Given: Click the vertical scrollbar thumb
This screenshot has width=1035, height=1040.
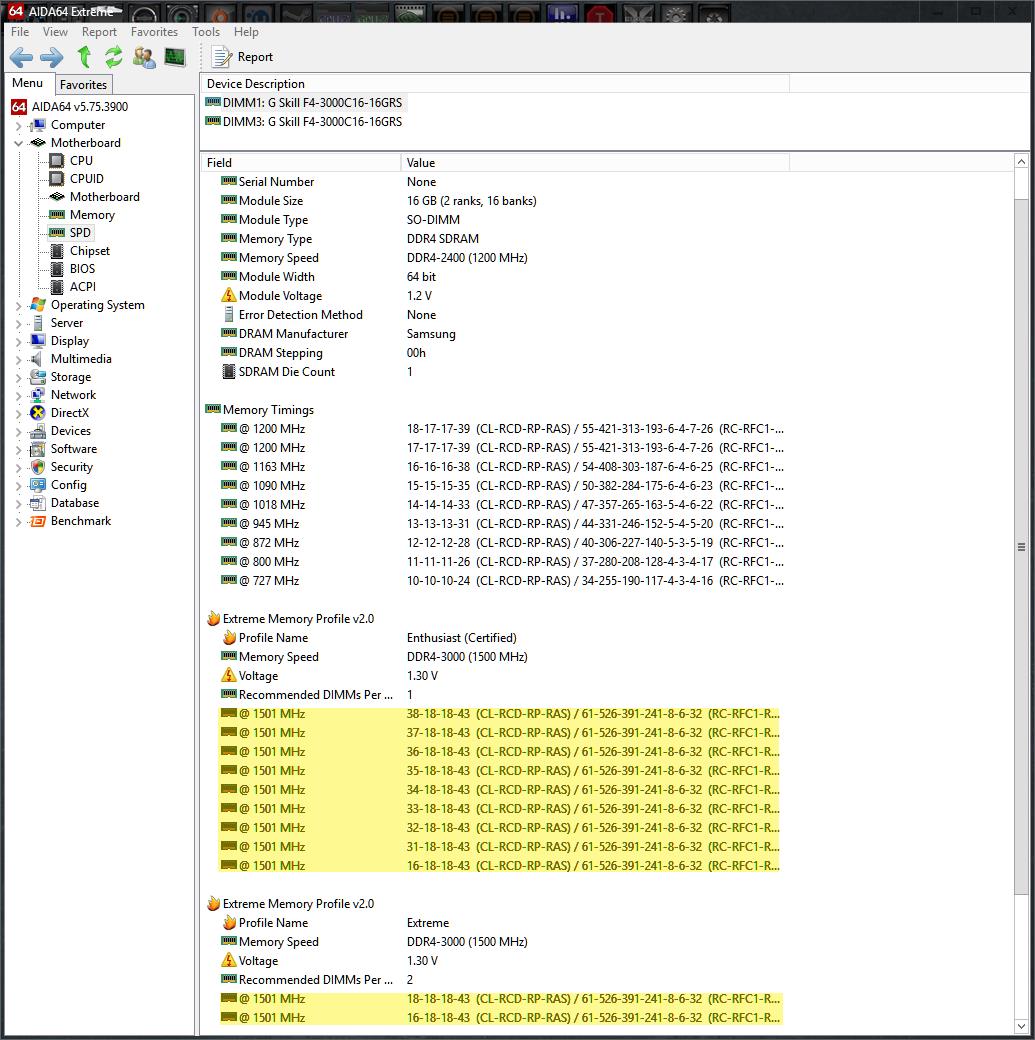Looking at the screenshot, I should [1022, 547].
